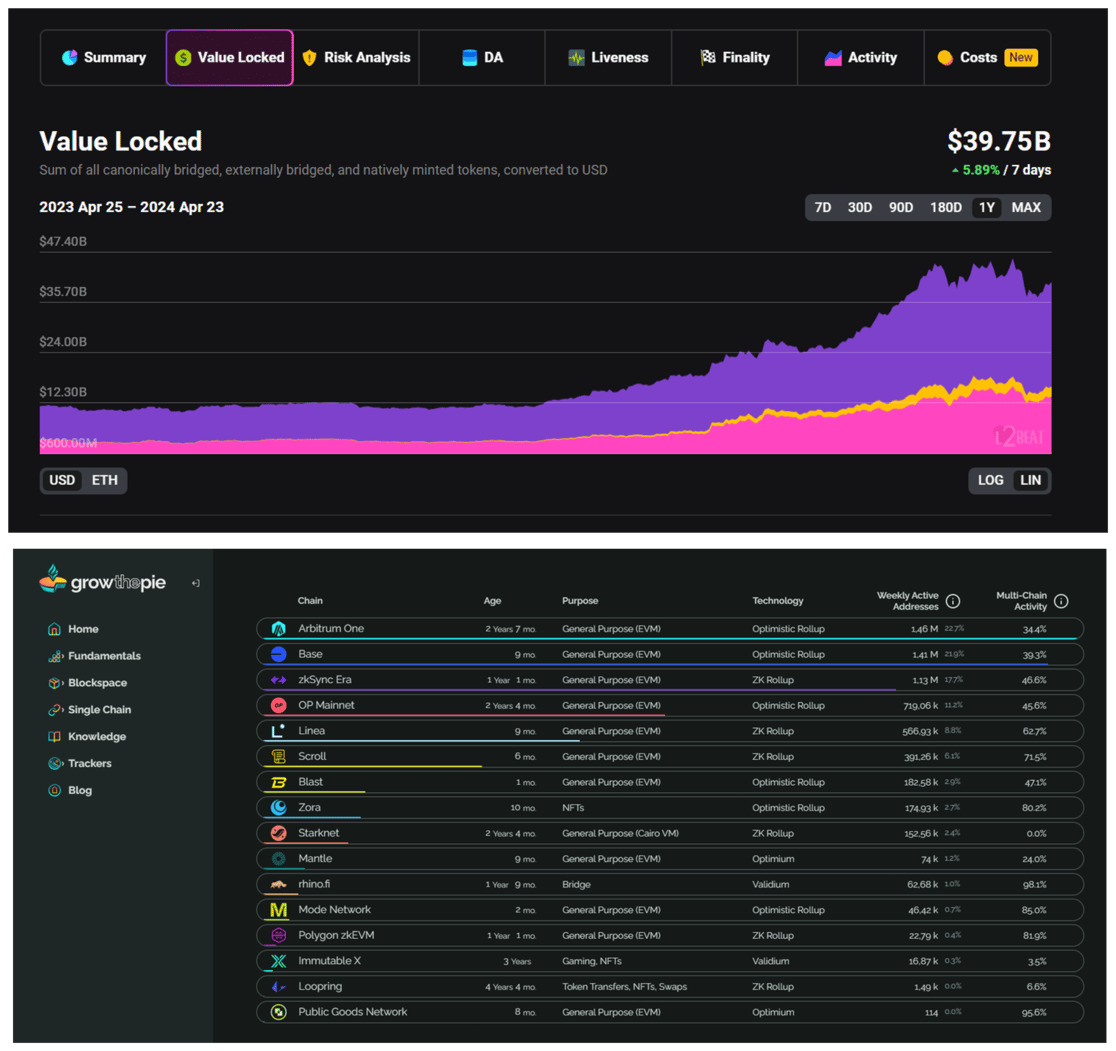This screenshot has width=1116, height=1051.
Task: Open the Finality tab
Action: 735,58
